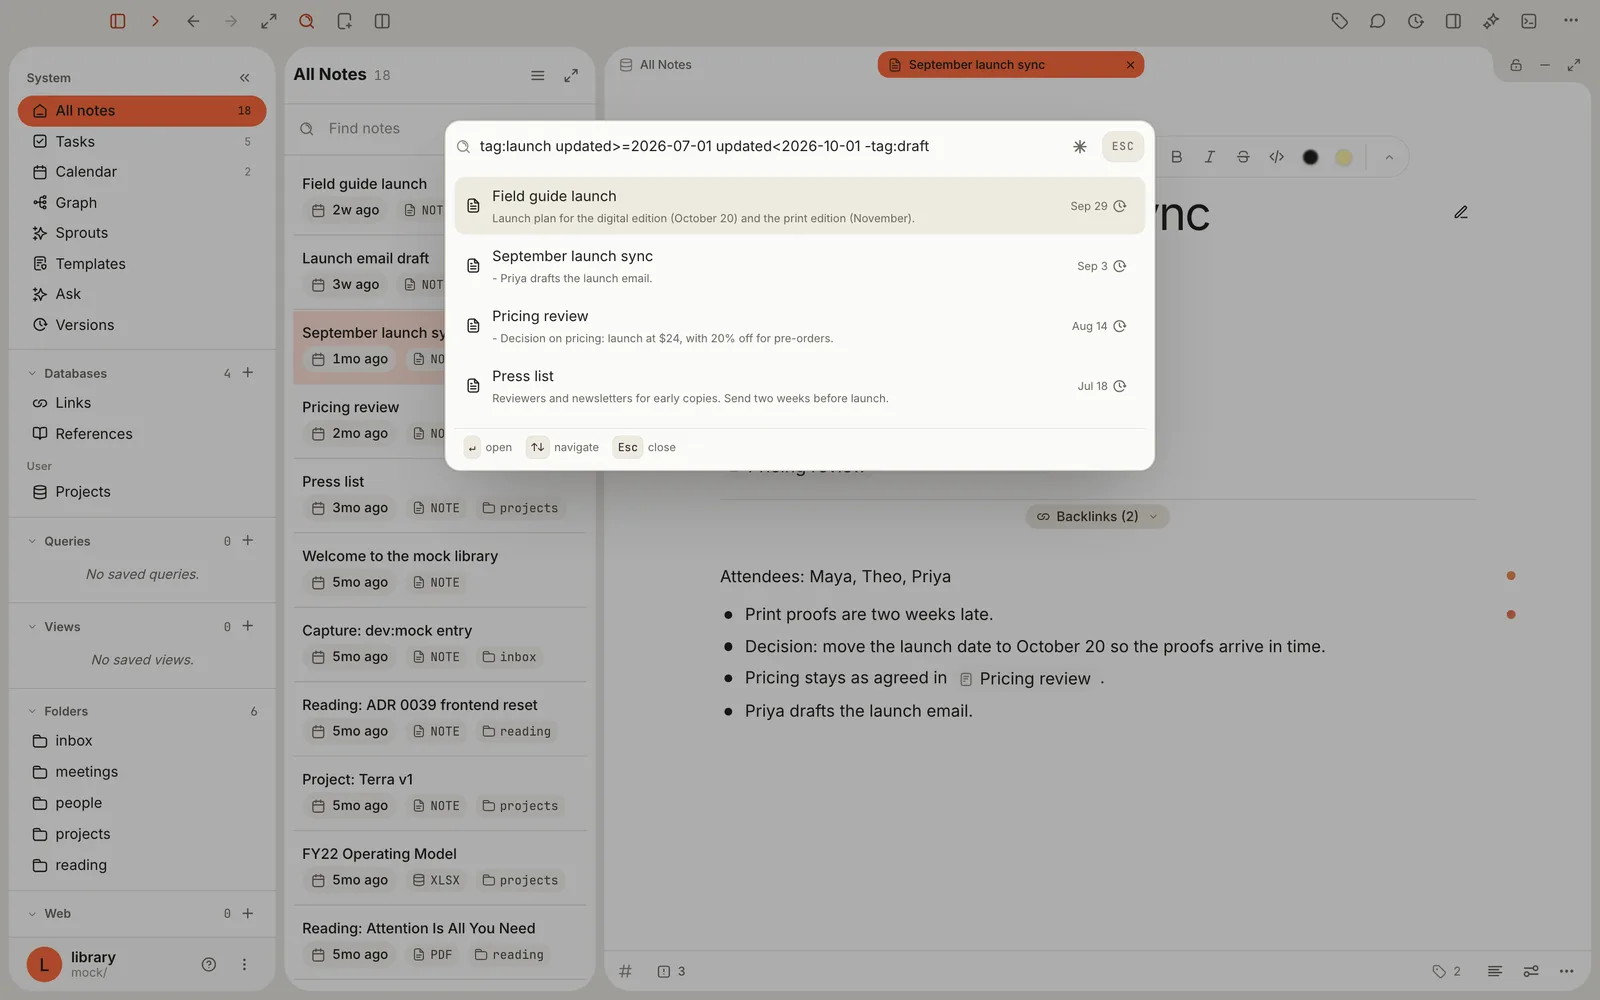This screenshot has height=1000, width=1600.
Task: Click the asterisk icon in search dialog
Action: click(1080, 146)
